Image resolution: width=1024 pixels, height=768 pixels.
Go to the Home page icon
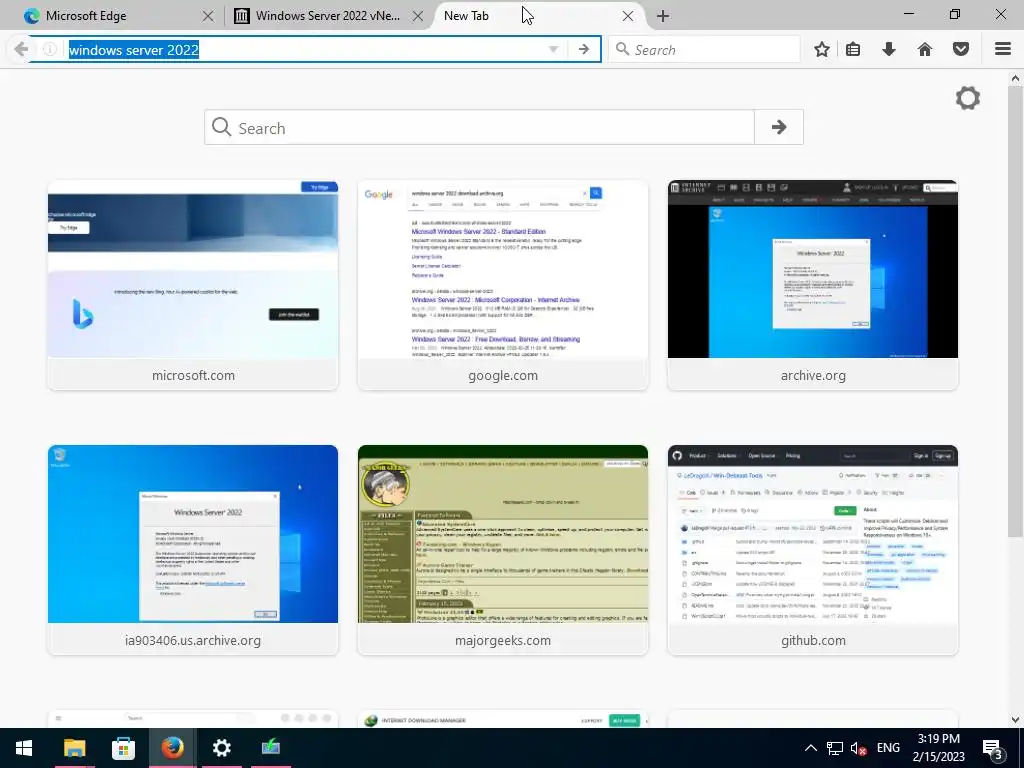pos(925,50)
